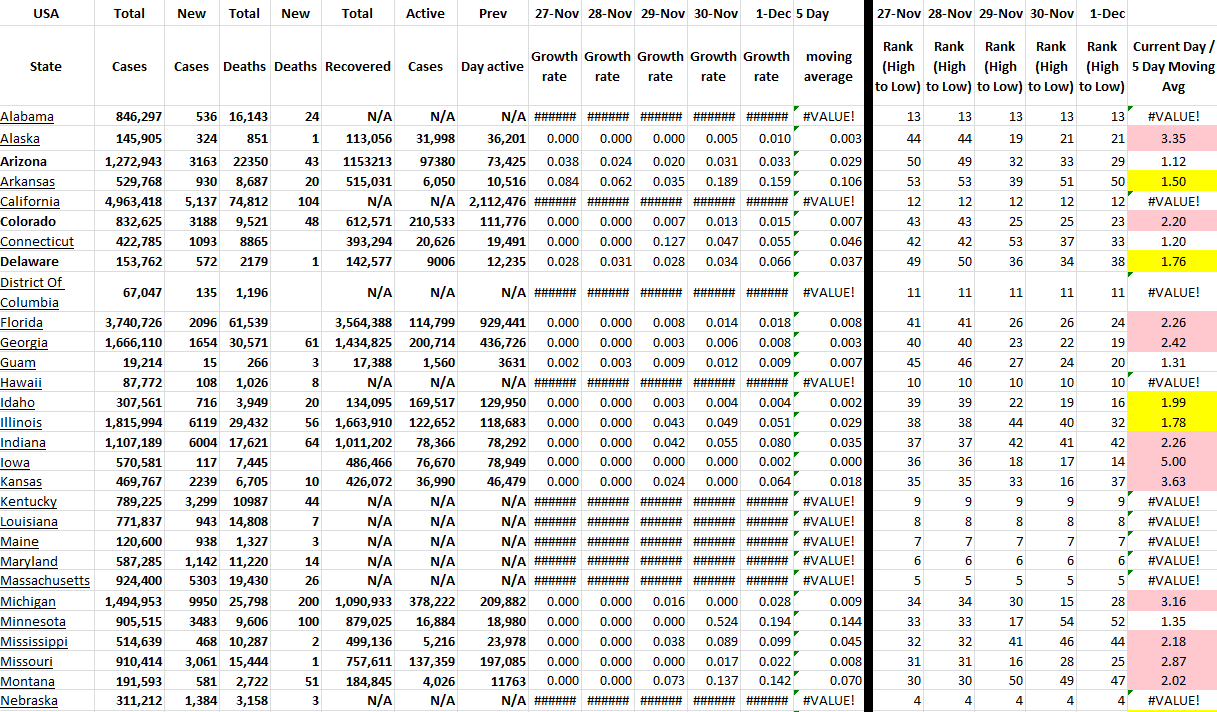Open the Florida hyperlink
Viewport: 1217px width, 712px height.
21,323
